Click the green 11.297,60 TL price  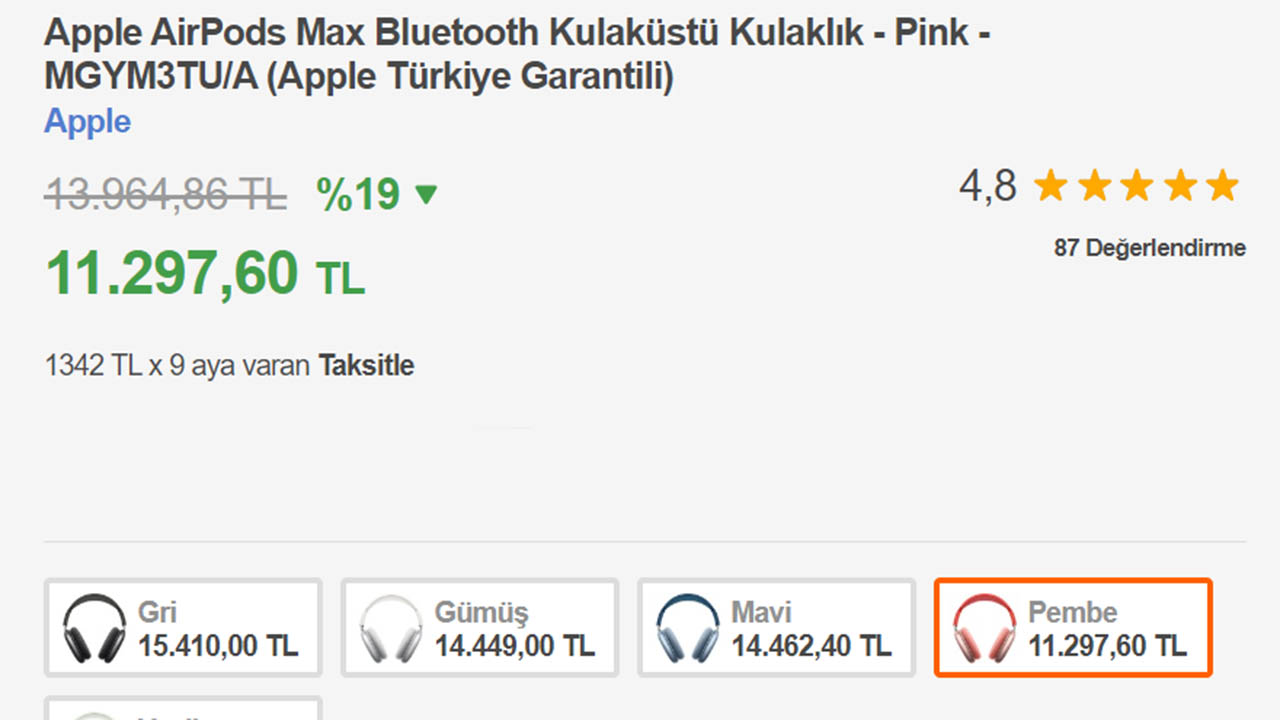[205, 273]
